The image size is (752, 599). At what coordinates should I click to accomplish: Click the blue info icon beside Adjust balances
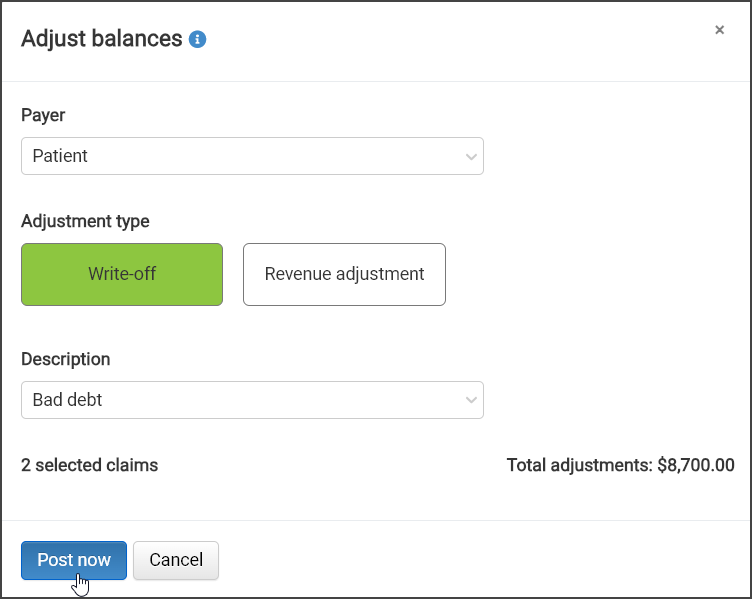(x=197, y=39)
